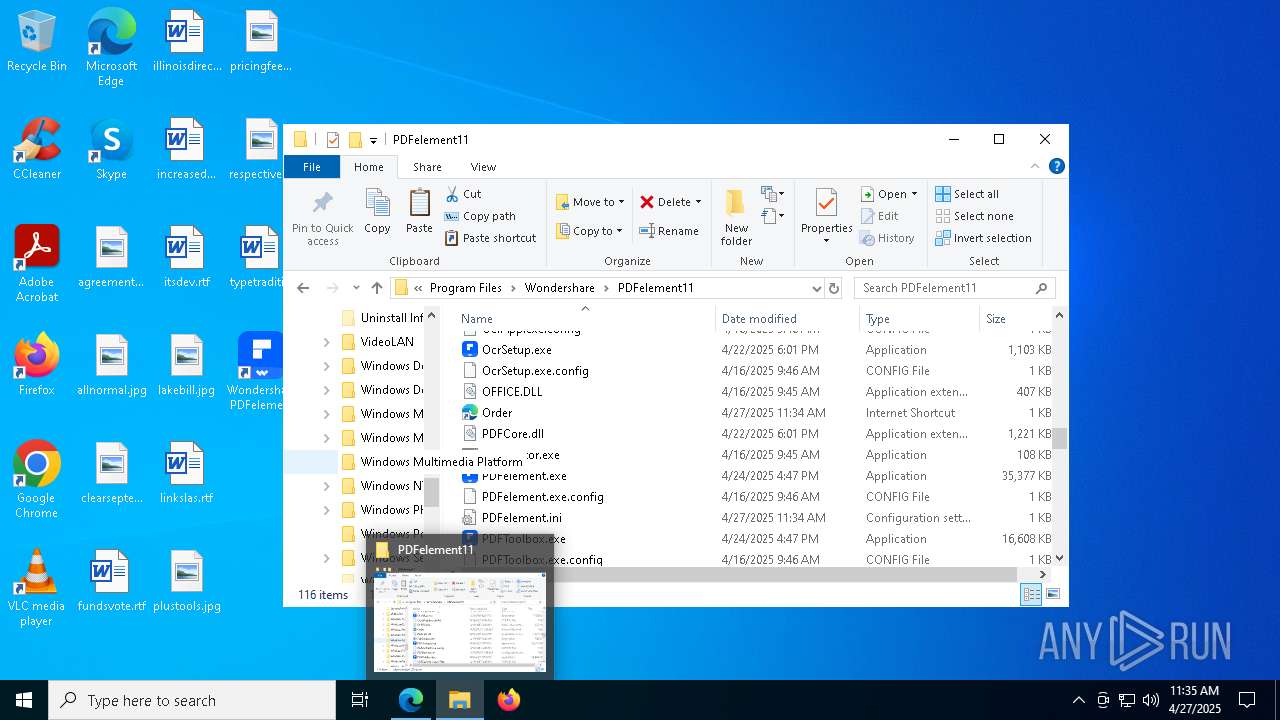The height and width of the screenshot is (720, 1280).
Task: Click the Cut scissors tool
Action: click(463, 194)
